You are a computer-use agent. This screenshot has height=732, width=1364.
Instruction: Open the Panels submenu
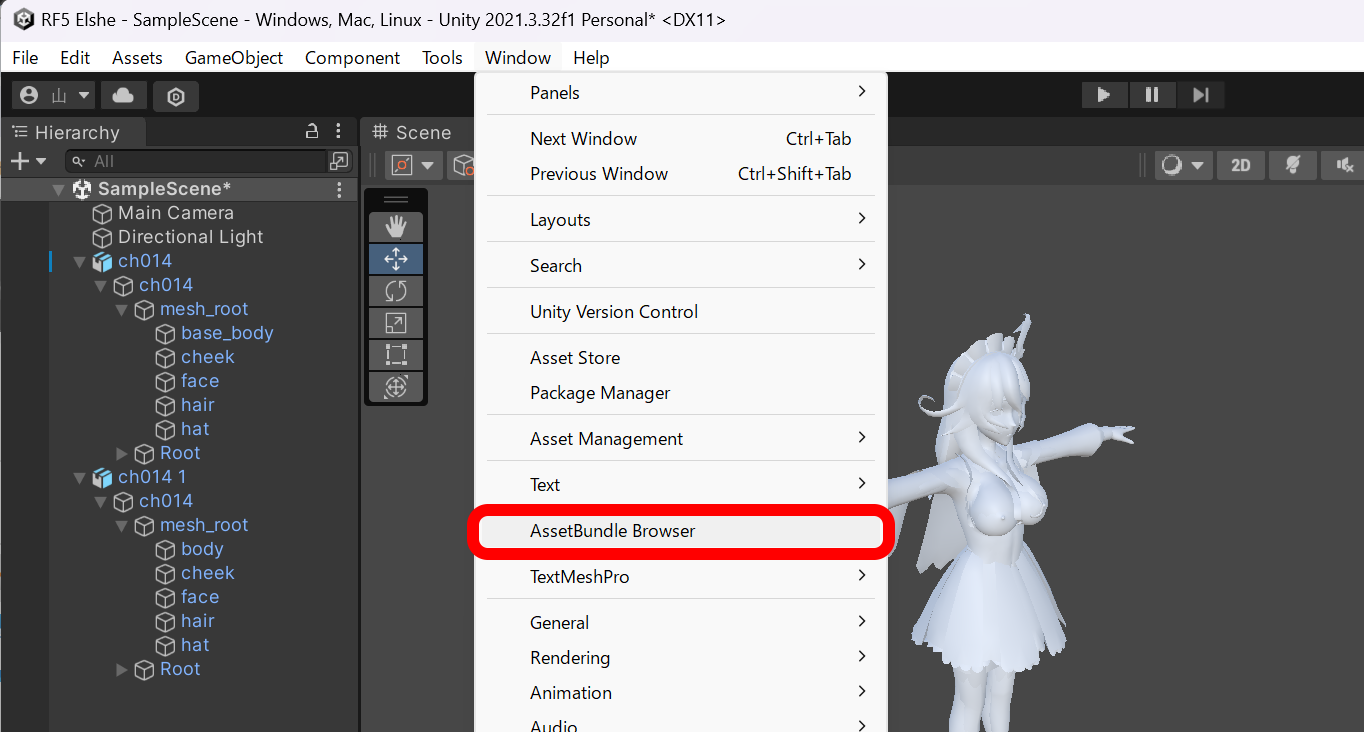click(680, 93)
